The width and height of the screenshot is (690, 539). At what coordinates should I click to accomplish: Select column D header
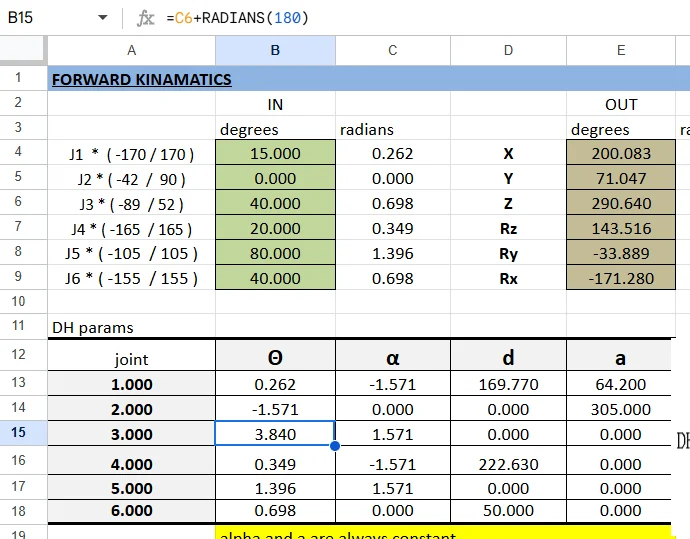[508, 51]
